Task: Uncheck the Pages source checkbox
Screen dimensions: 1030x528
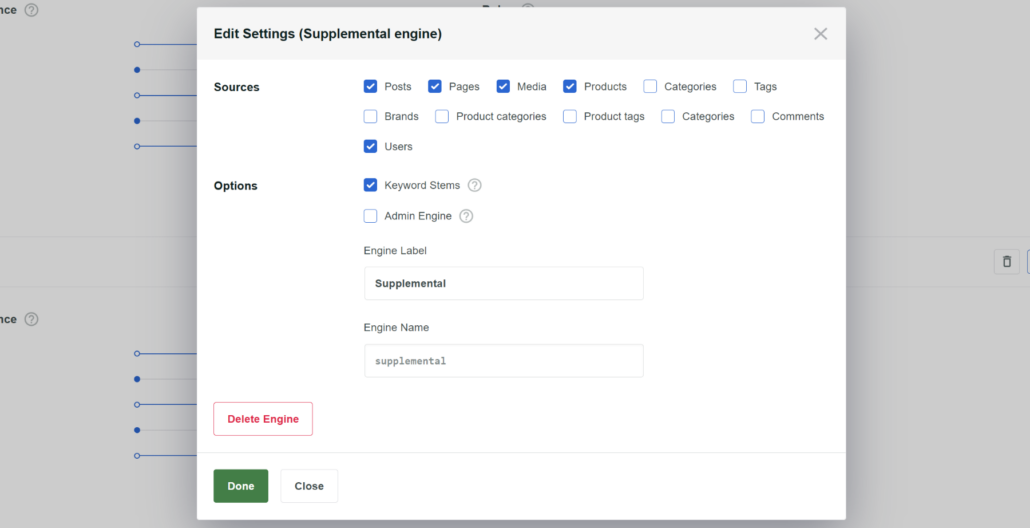Action: tap(435, 86)
